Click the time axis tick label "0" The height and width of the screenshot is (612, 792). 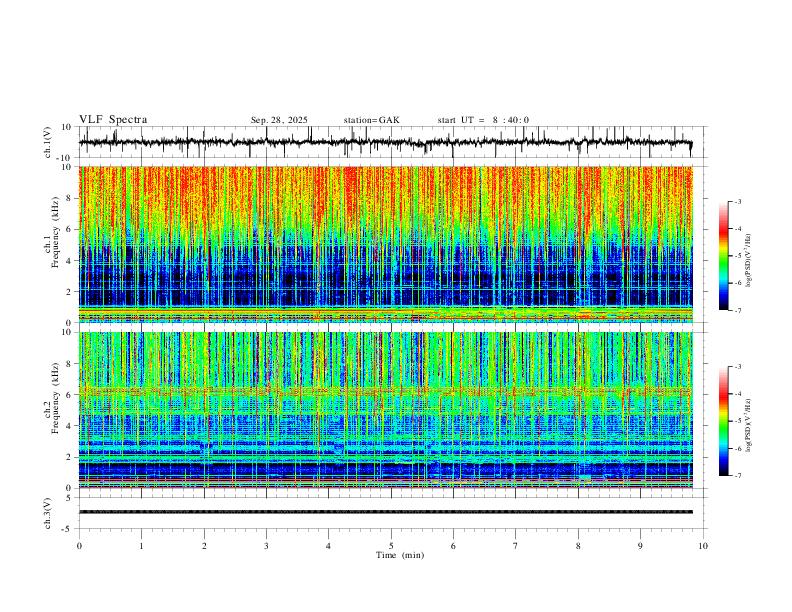pos(79,546)
